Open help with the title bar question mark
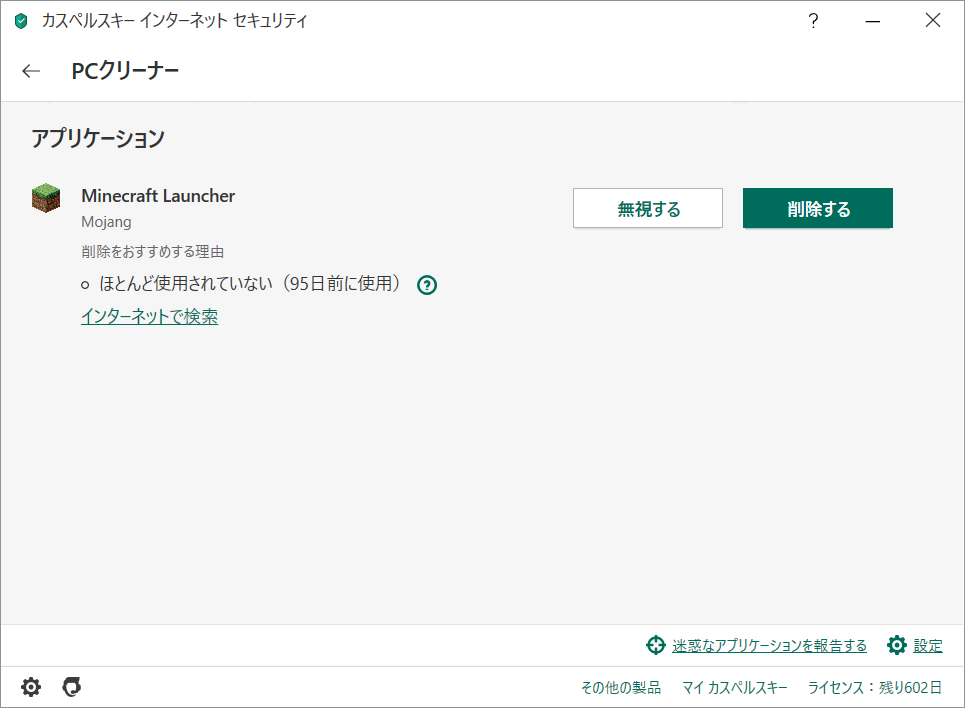 pyautogui.click(x=814, y=21)
